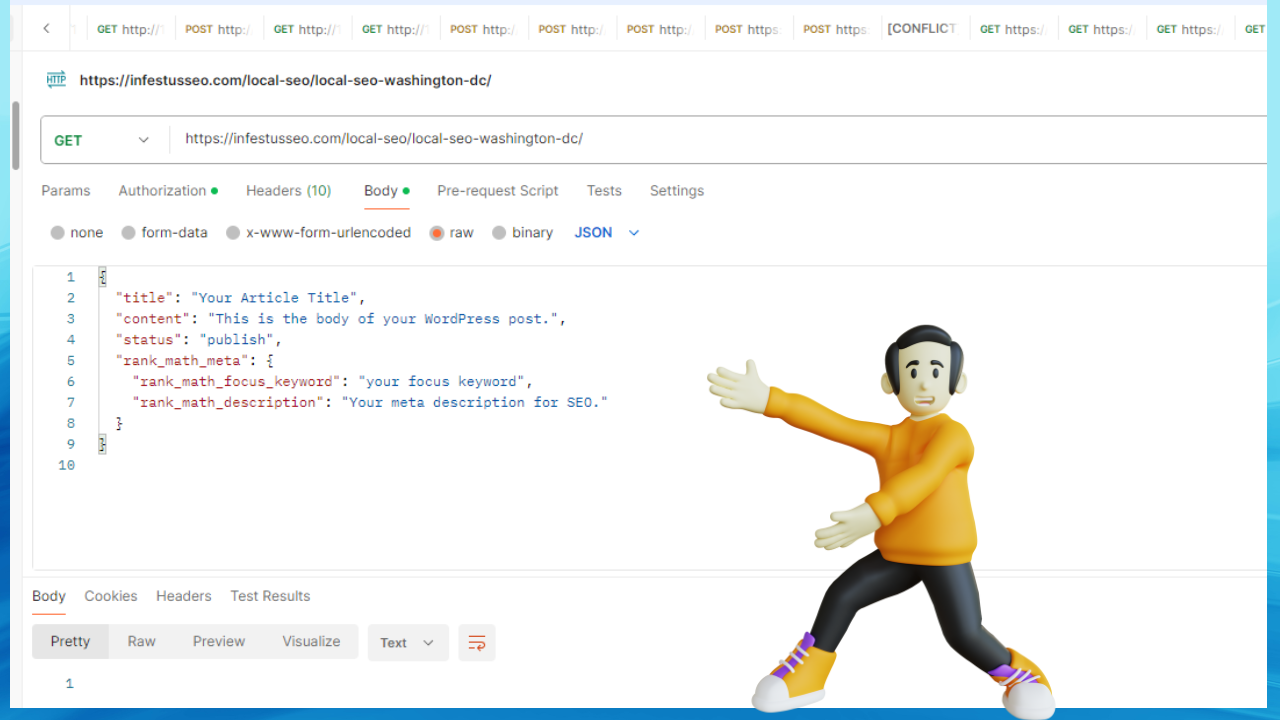Open the response Headers tab
Image resolution: width=1280 pixels, height=720 pixels.
coord(184,596)
